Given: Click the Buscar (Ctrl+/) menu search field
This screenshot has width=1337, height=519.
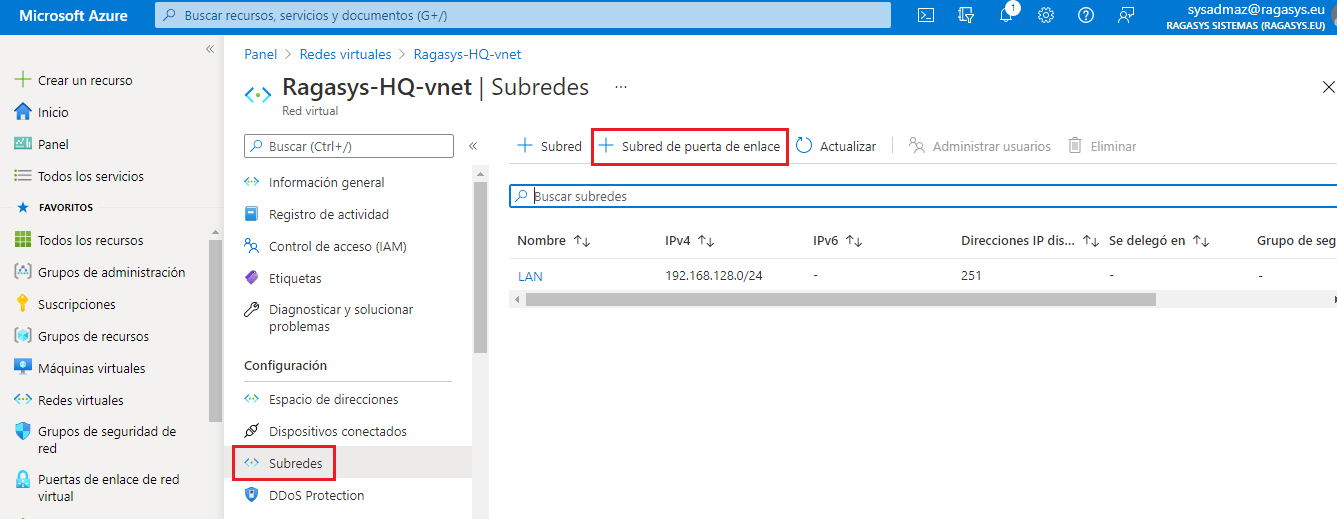Looking at the screenshot, I should click(349, 146).
